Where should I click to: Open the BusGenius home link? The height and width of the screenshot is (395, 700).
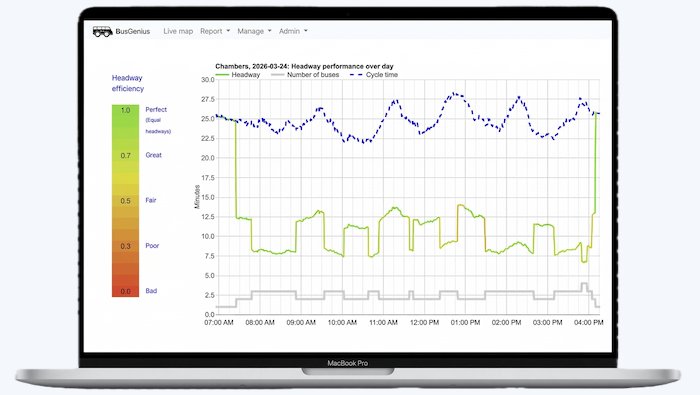(133, 31)
